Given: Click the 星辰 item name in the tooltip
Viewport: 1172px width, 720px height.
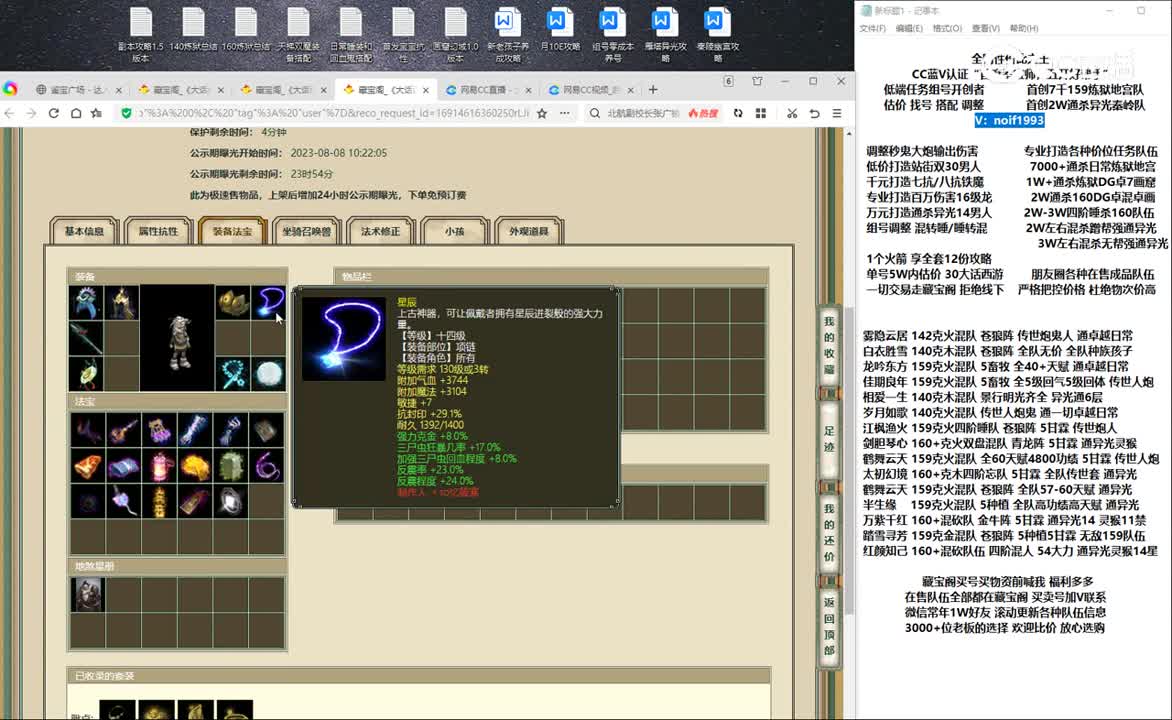Looking at the screenshot, I should (x=407, y=302).
